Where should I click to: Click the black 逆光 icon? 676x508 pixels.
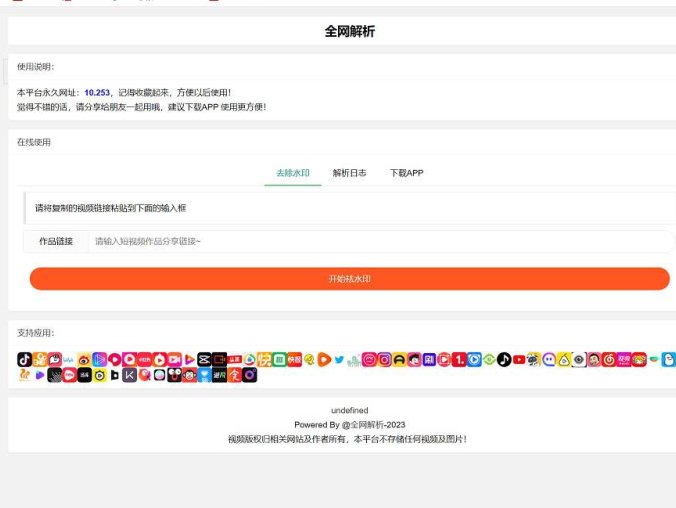(x=219, y=375)
